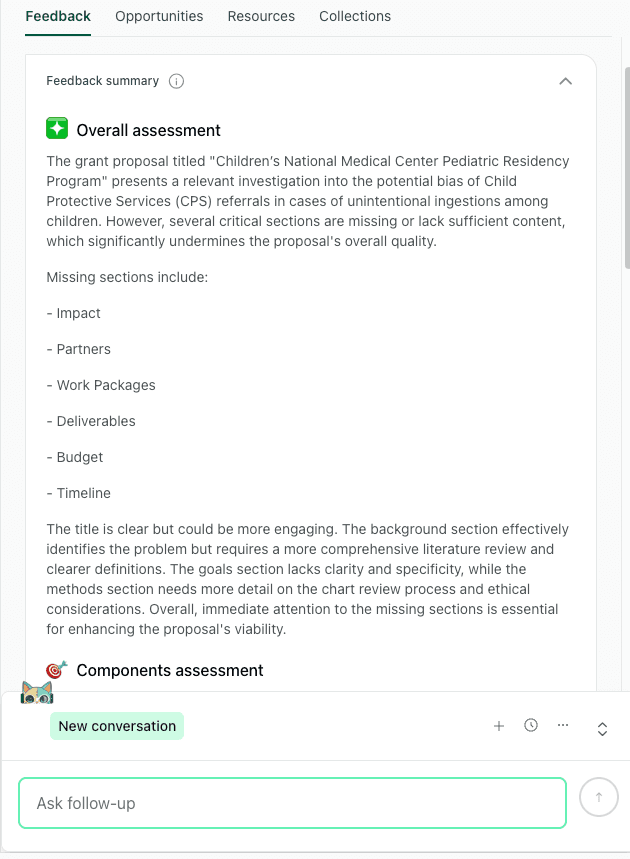630x859 pixels.
Task: Open the Feedback summary info tooltip
Action: pyautogui.click(x=176, y=81)
